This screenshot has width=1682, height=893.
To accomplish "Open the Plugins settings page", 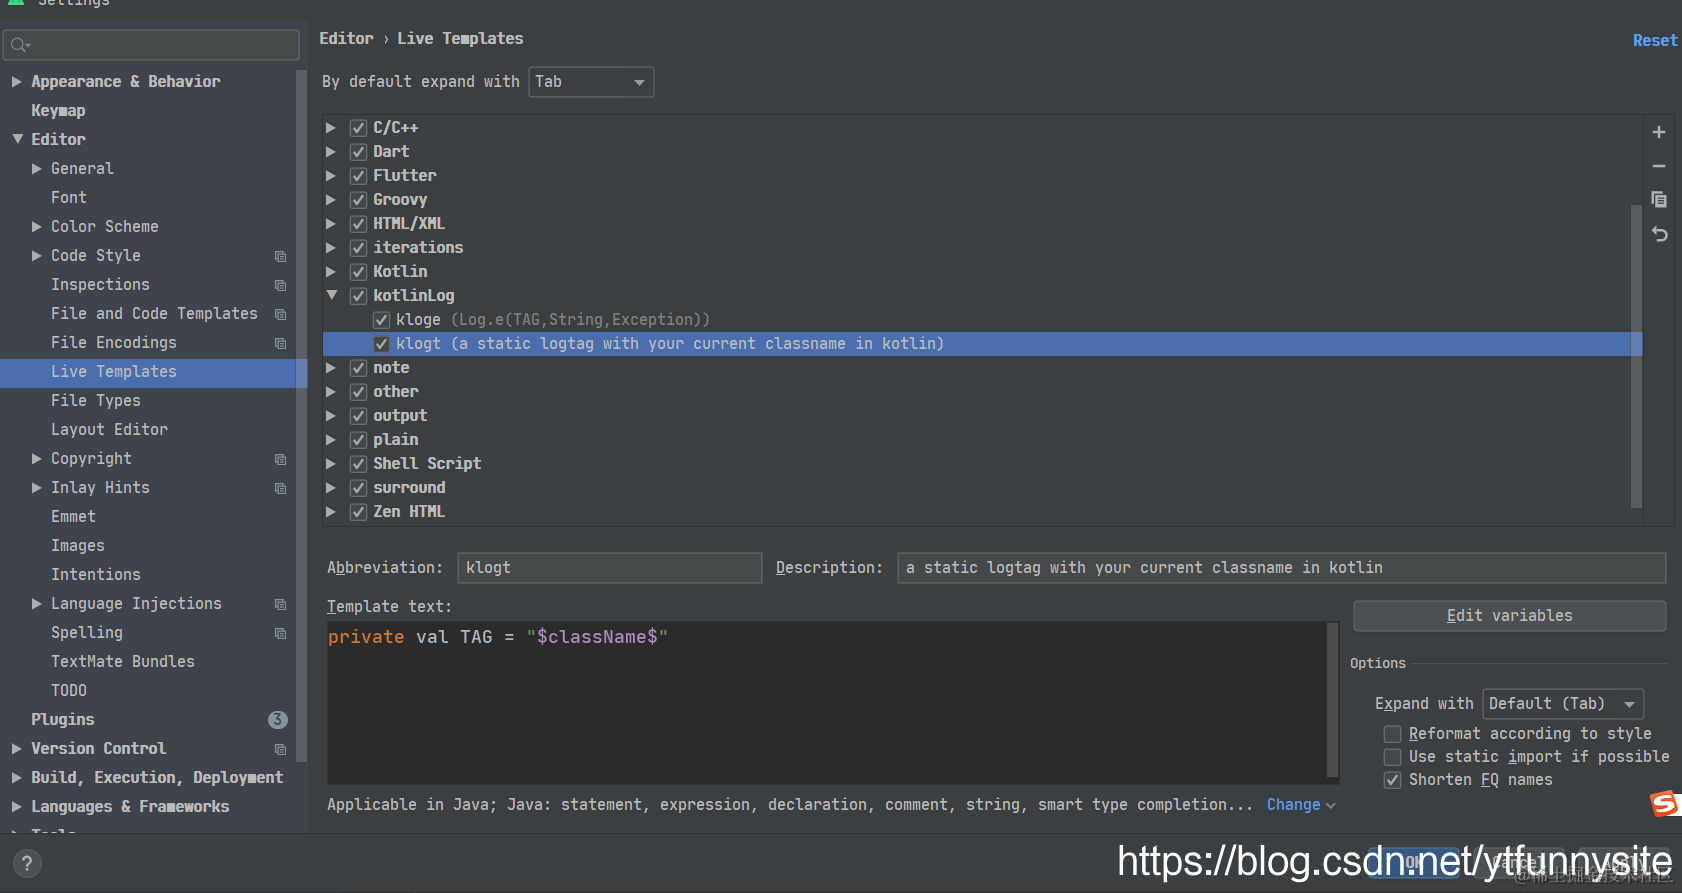I will 62,720.
